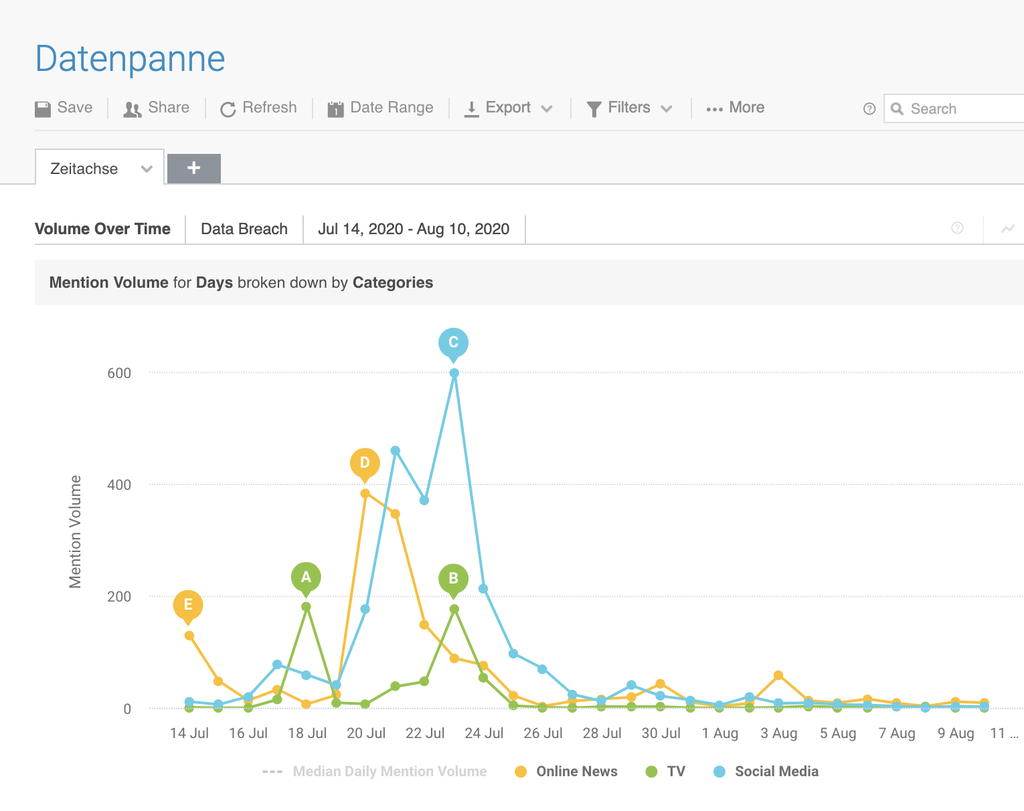This screenshot has height=811, width=1024.
Task: Open the Zeitachse tab dropdown arrow
Action: tap(147, 169)
